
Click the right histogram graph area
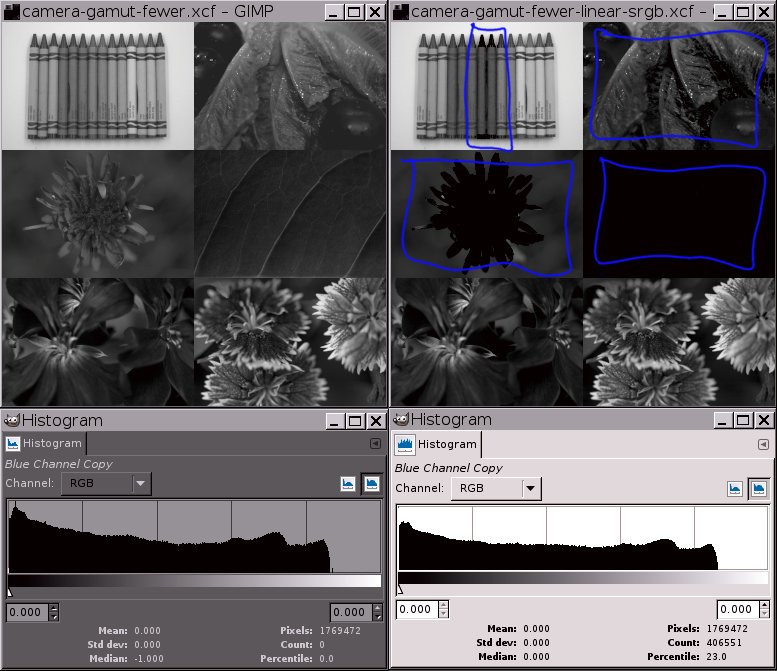tap(583, 538)
